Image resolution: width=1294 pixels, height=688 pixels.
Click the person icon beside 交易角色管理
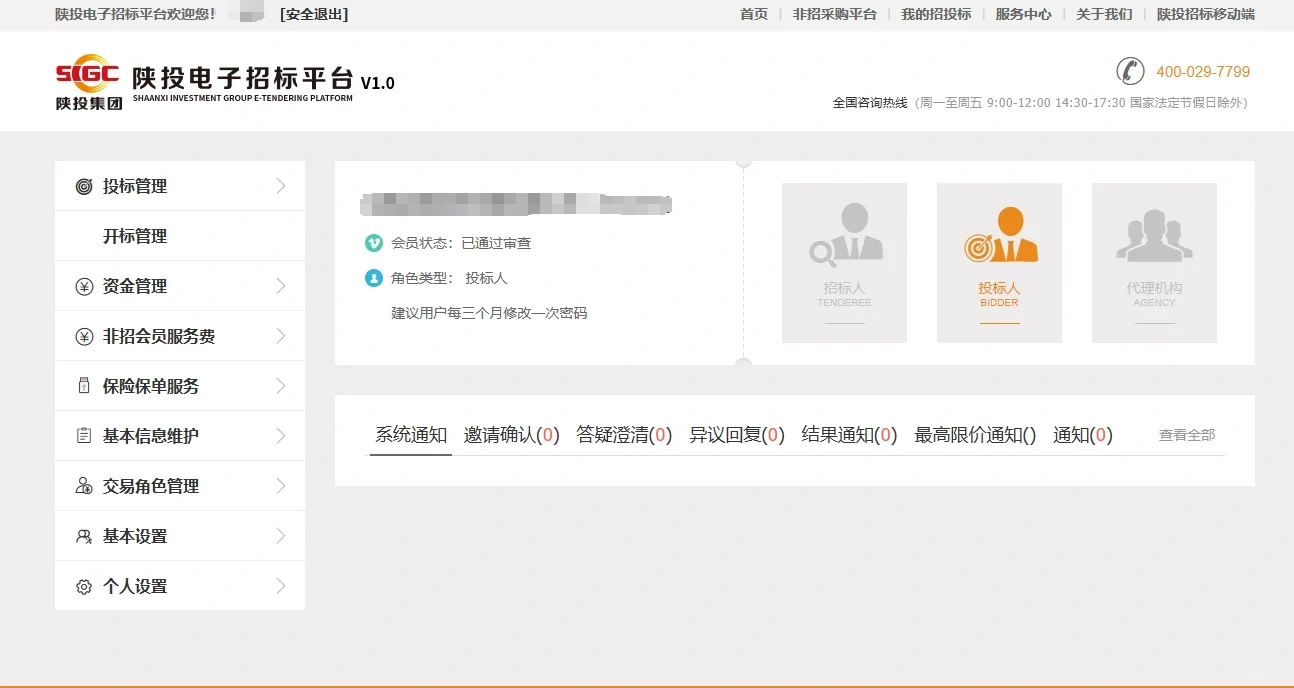tap(83, 485)
